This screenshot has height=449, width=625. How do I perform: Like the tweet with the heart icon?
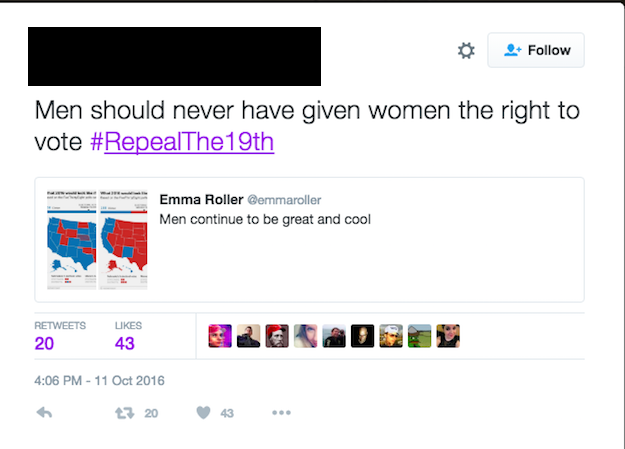point(203,413)
